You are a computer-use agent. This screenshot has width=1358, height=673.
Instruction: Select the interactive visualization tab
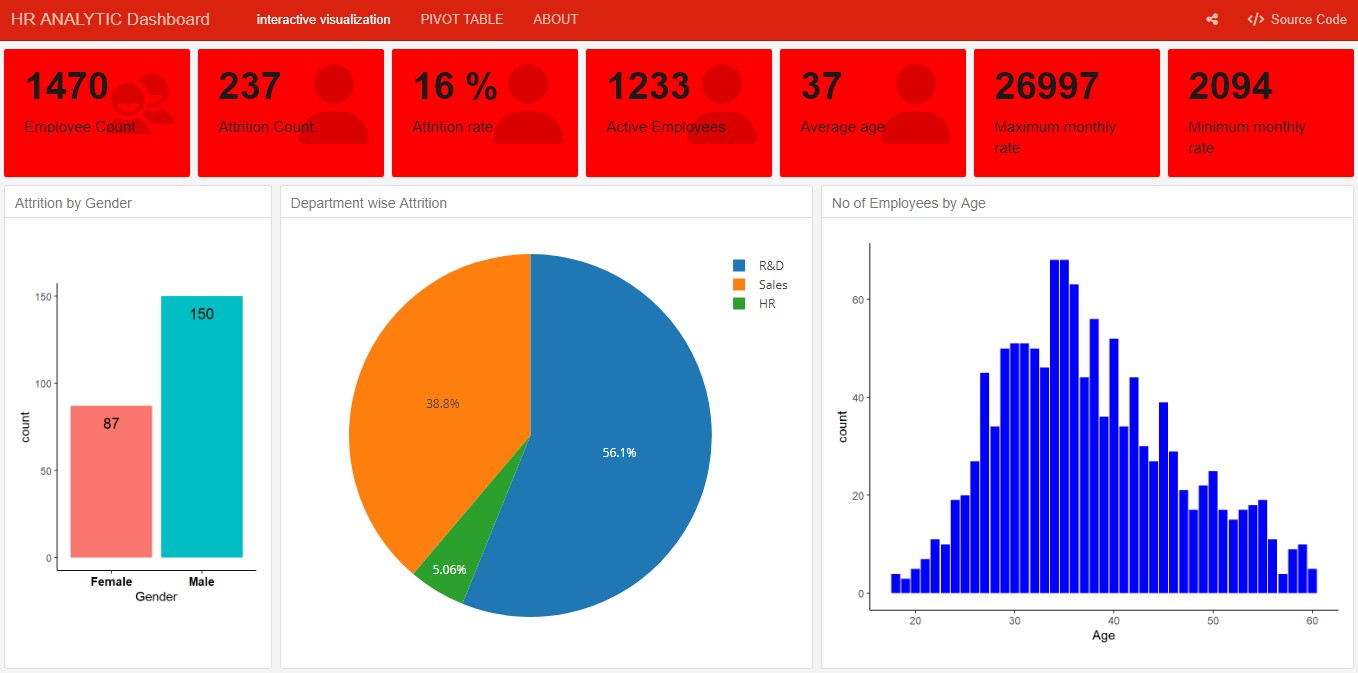pos(323,19)
